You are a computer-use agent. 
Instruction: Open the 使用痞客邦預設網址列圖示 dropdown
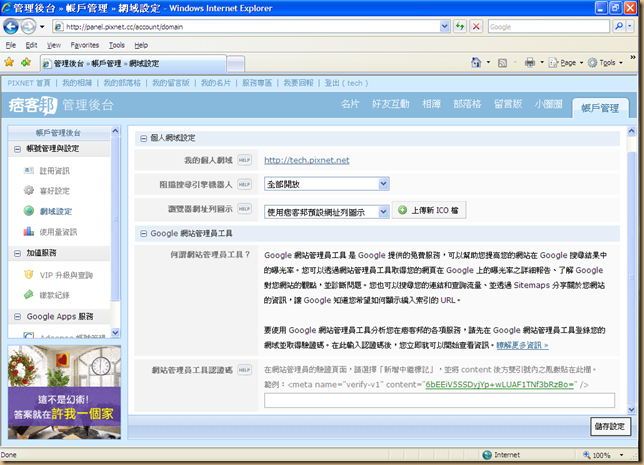[x=327, y=212]
